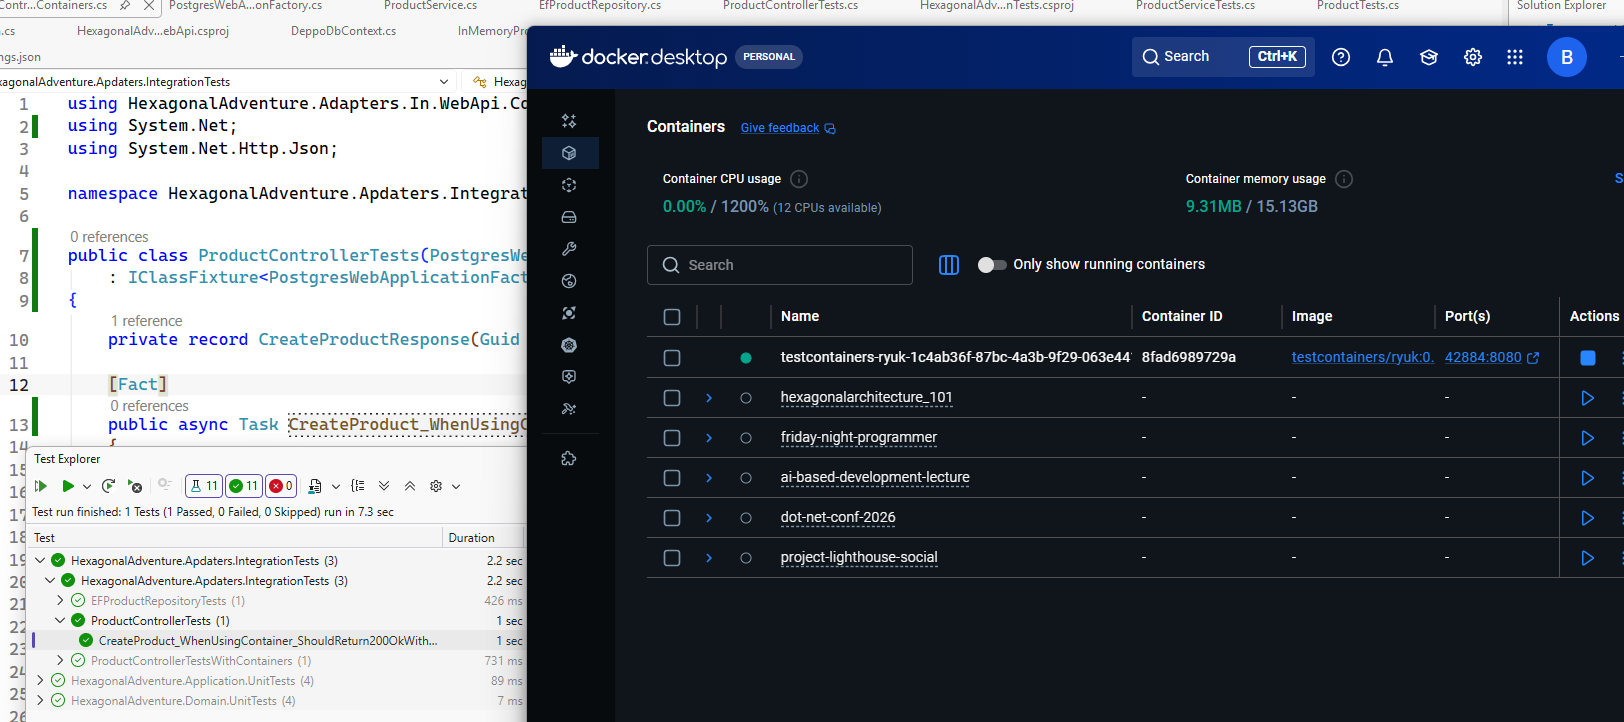Open the DeppoDbContext.cs editor tab
This screenshot has height=722, width=1624.
tap(343, 31)
